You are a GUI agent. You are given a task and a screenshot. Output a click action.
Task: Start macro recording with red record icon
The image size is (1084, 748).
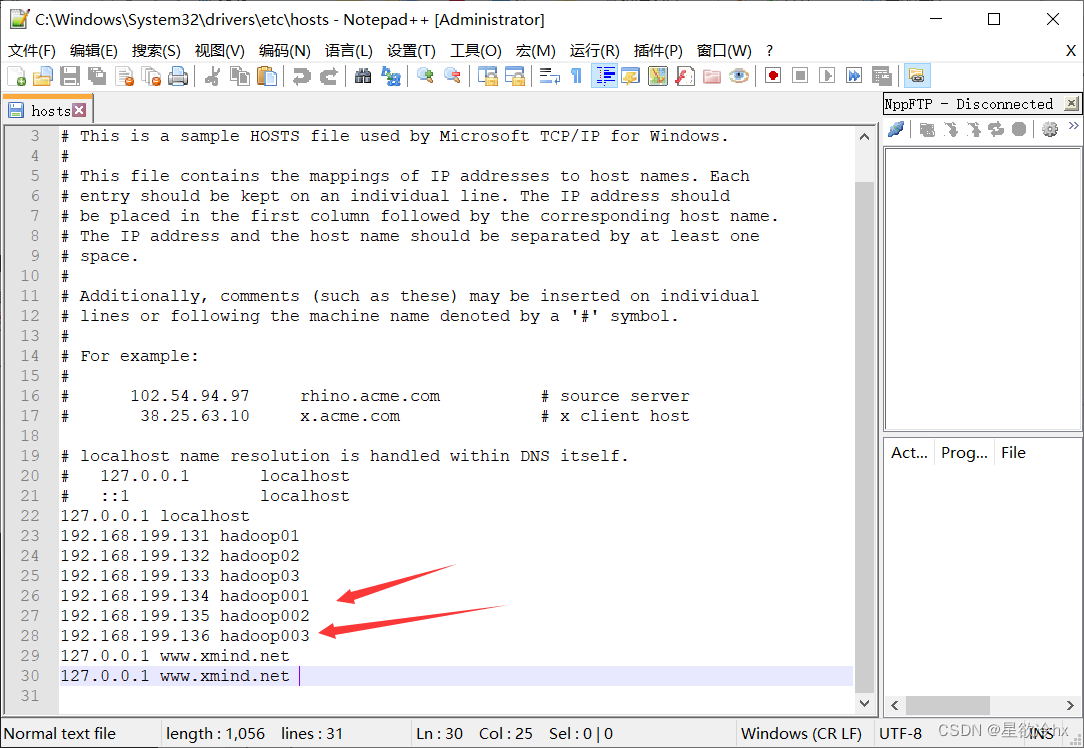coord(773,76)
